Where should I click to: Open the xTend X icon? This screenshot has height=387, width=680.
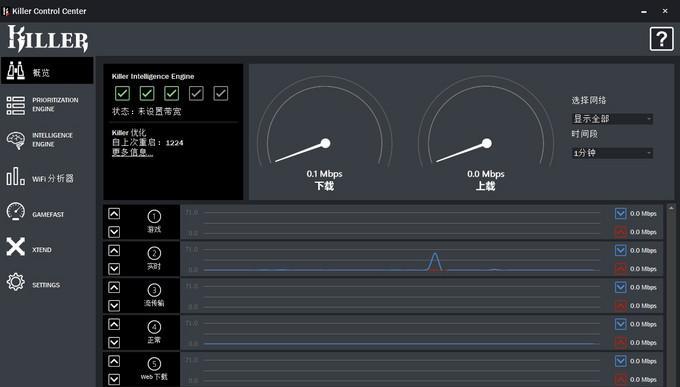point(16,247)
